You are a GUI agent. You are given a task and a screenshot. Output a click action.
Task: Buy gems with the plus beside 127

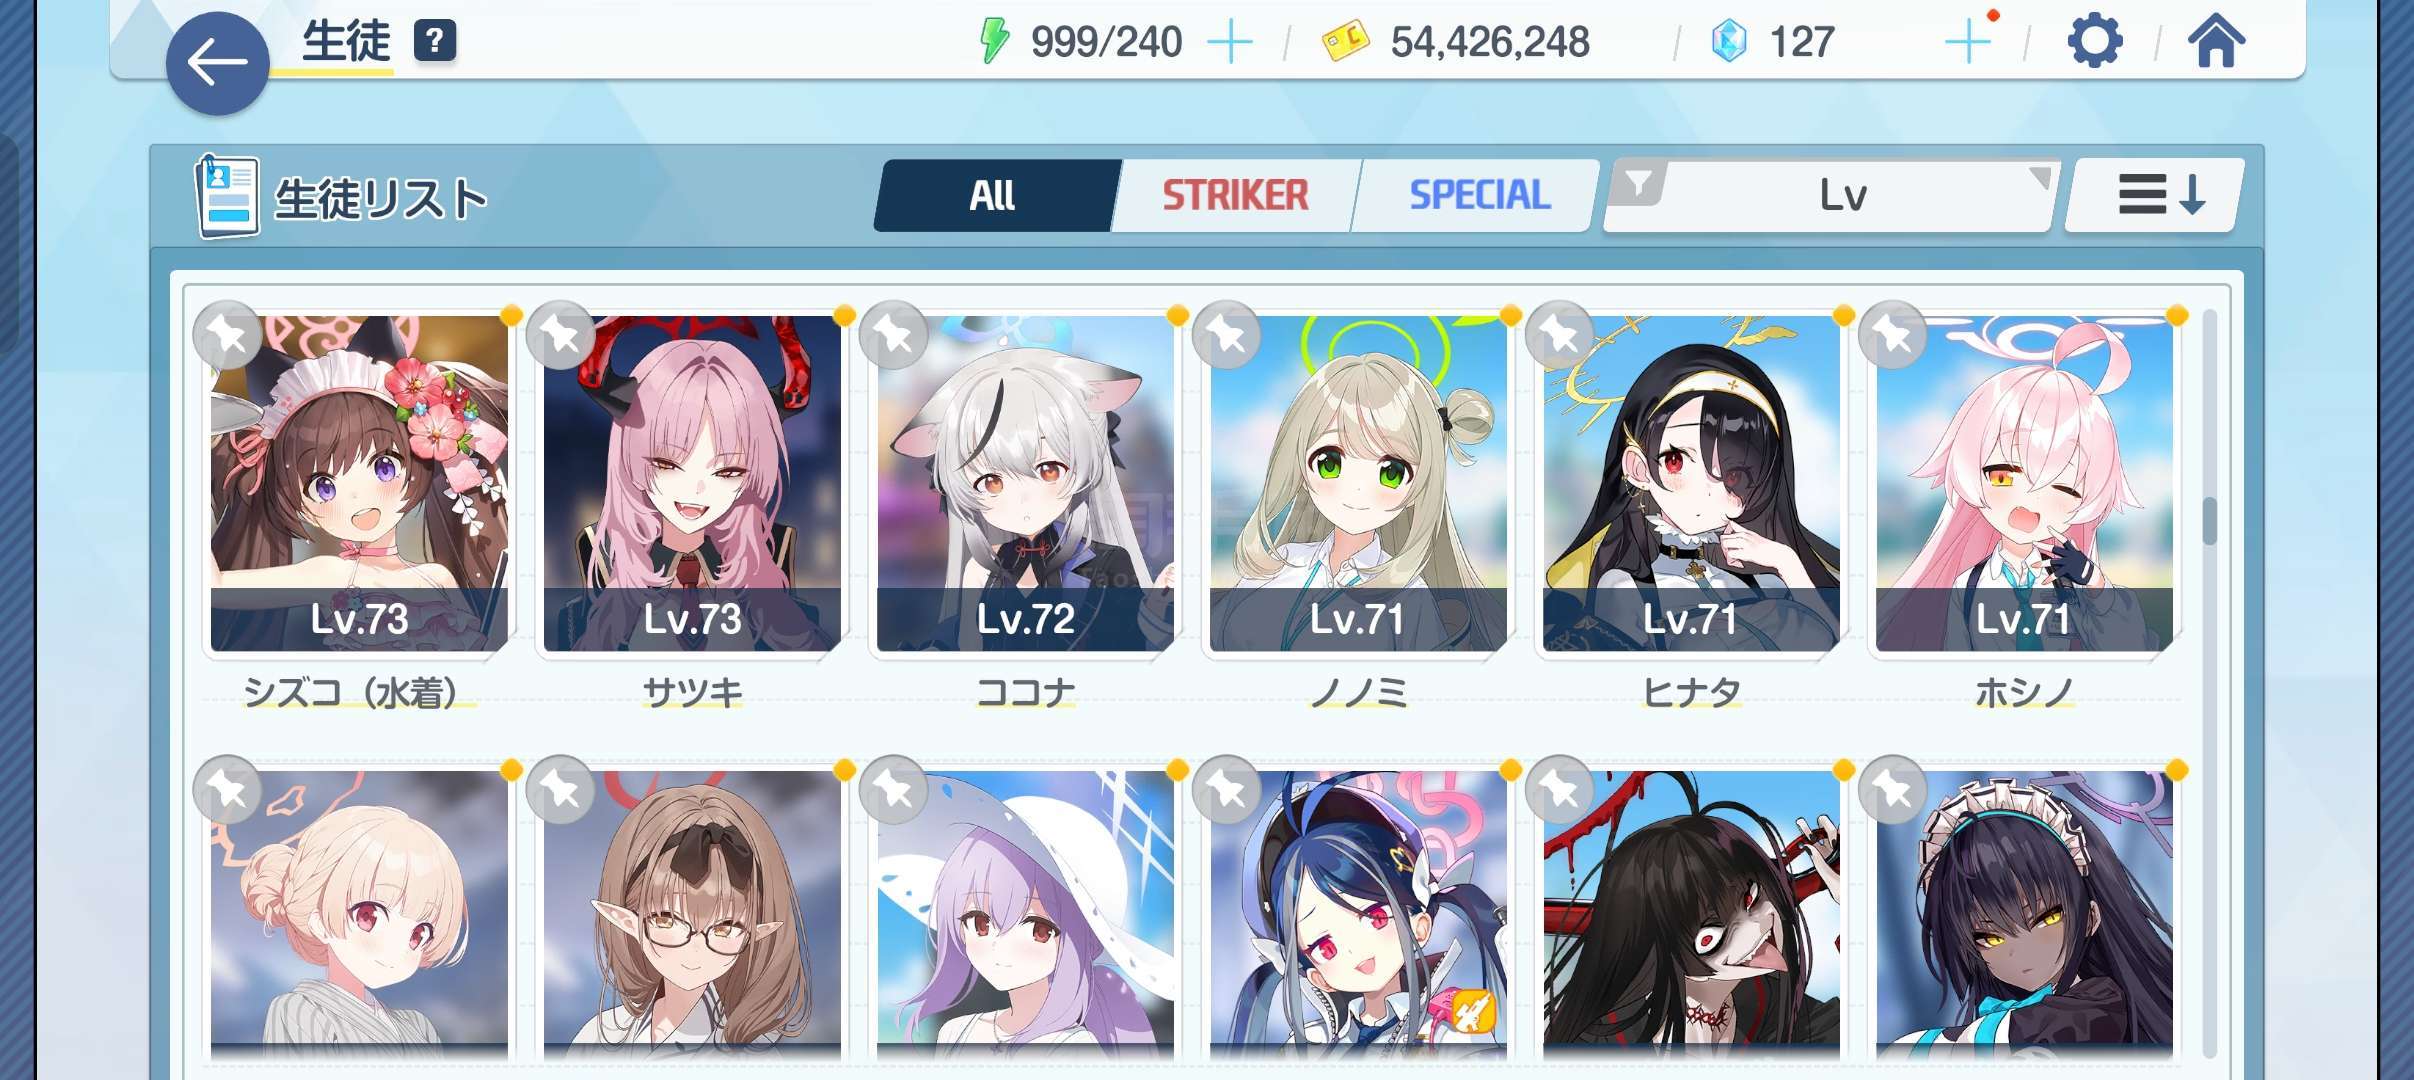click(x=1968, y=42)
